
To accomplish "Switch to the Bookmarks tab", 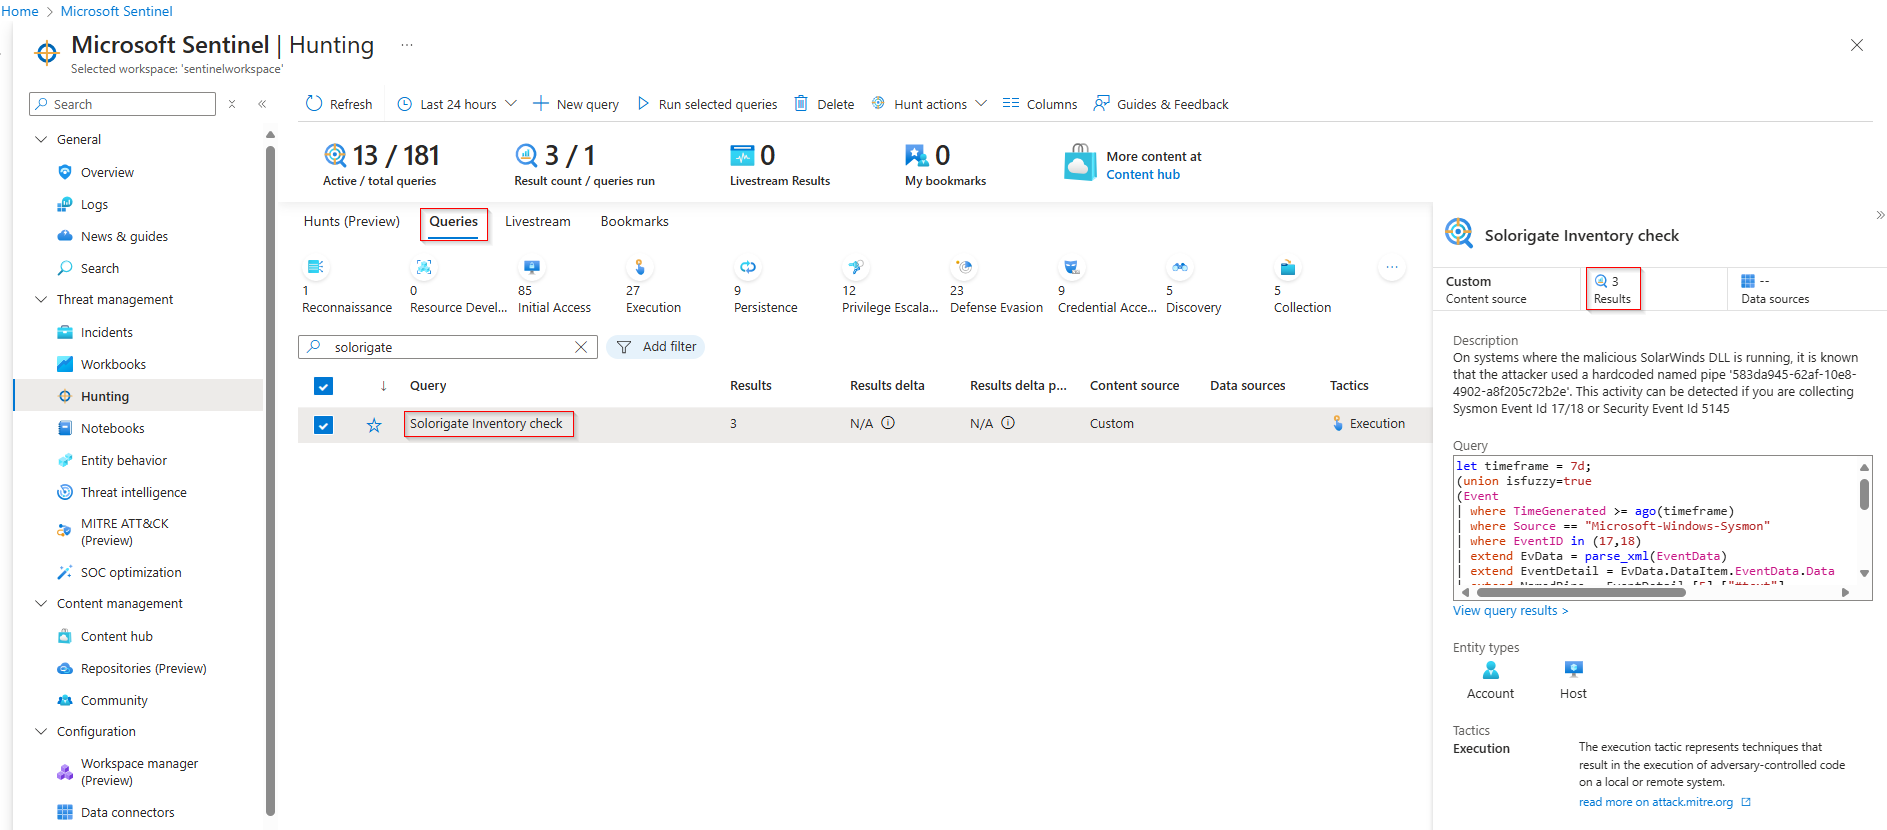I will point(635,221).
